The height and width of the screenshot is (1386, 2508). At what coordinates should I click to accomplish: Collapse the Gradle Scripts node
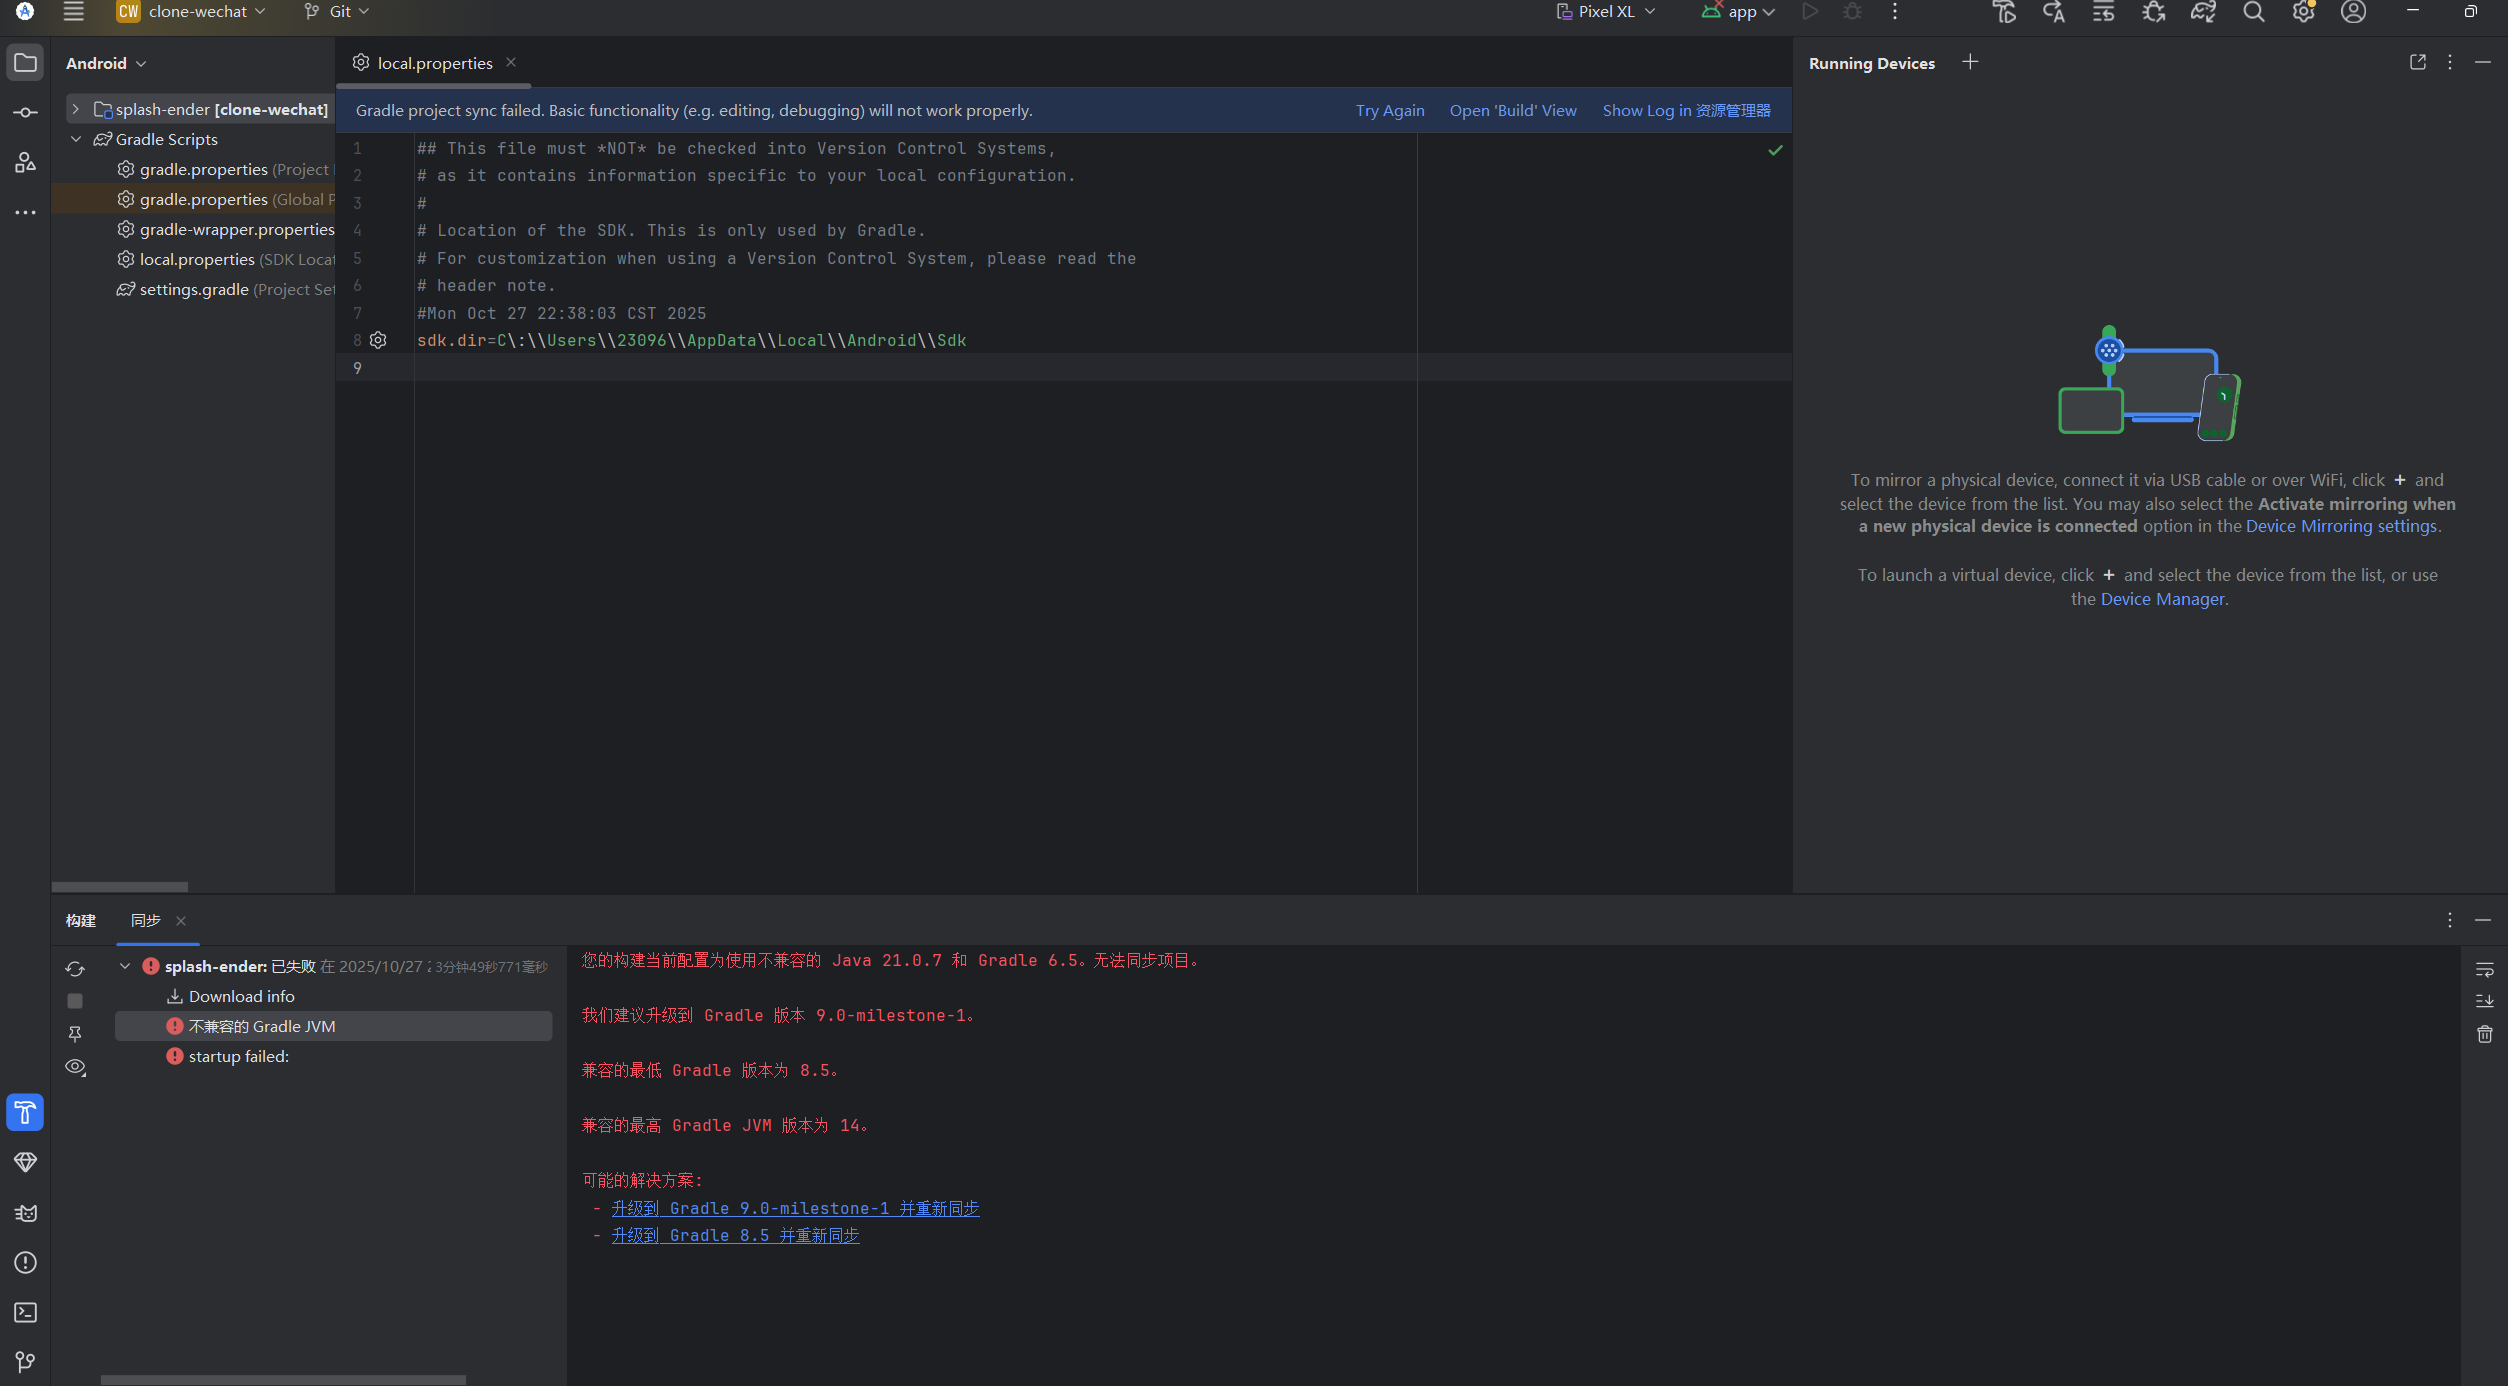point(76,139)
